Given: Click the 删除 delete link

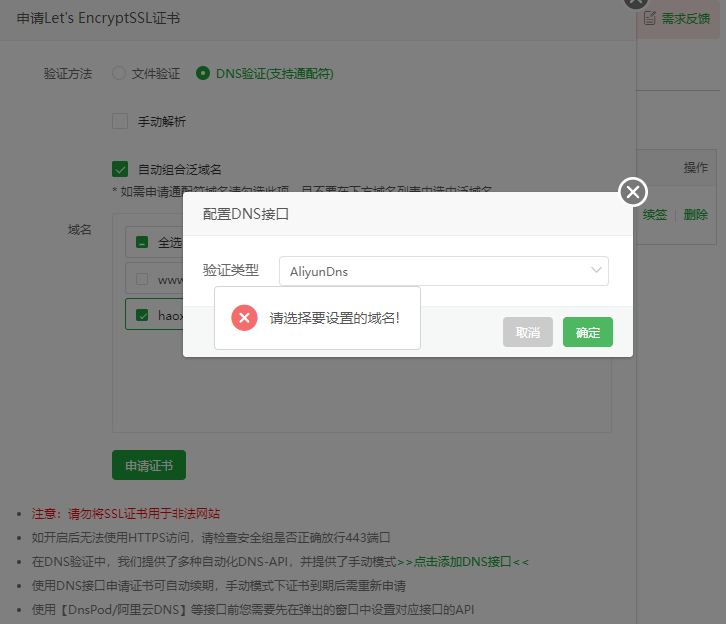Looking at the screenshot, I should coord(695,215).
